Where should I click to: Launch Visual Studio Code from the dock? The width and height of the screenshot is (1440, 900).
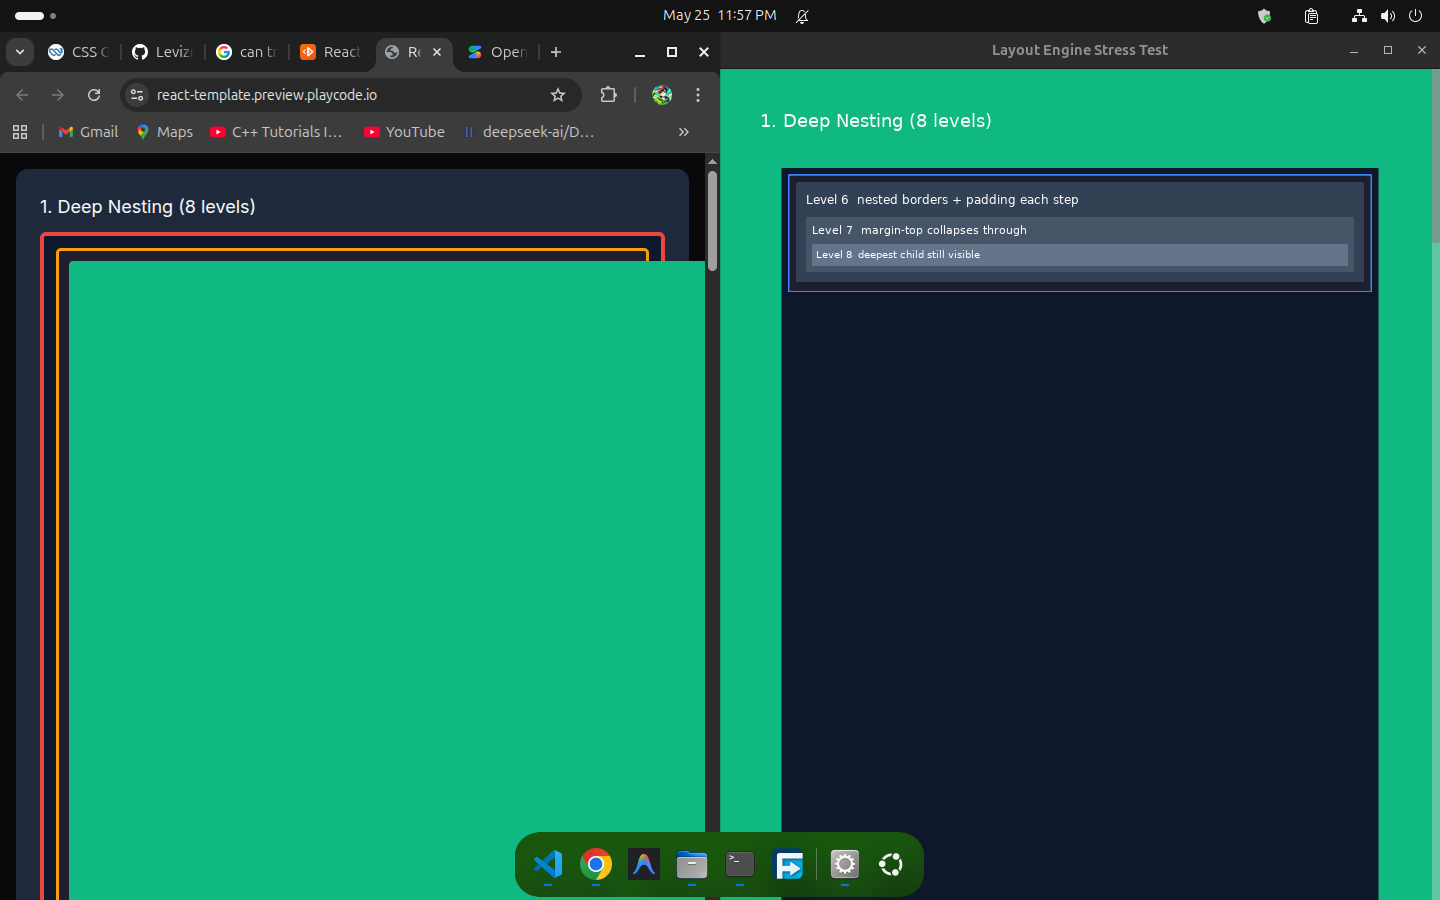pyautogui.click(x=548, y=864)
